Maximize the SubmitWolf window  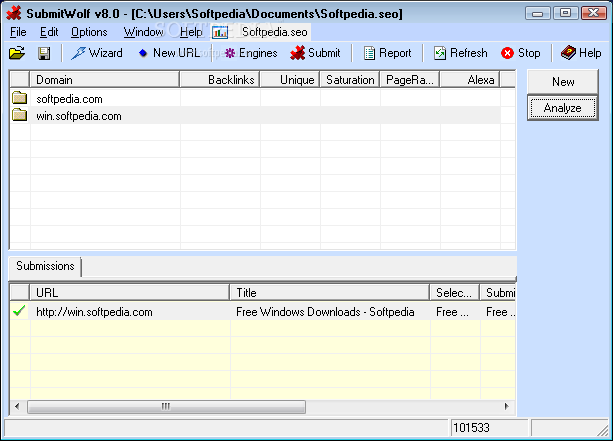(x=565, y=13)
